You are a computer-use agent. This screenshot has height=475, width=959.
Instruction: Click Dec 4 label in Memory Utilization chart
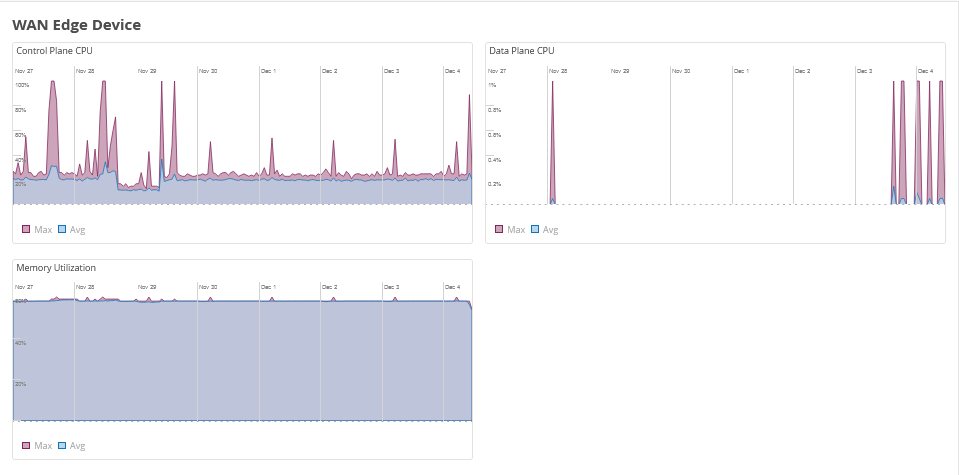click(453, 287)
